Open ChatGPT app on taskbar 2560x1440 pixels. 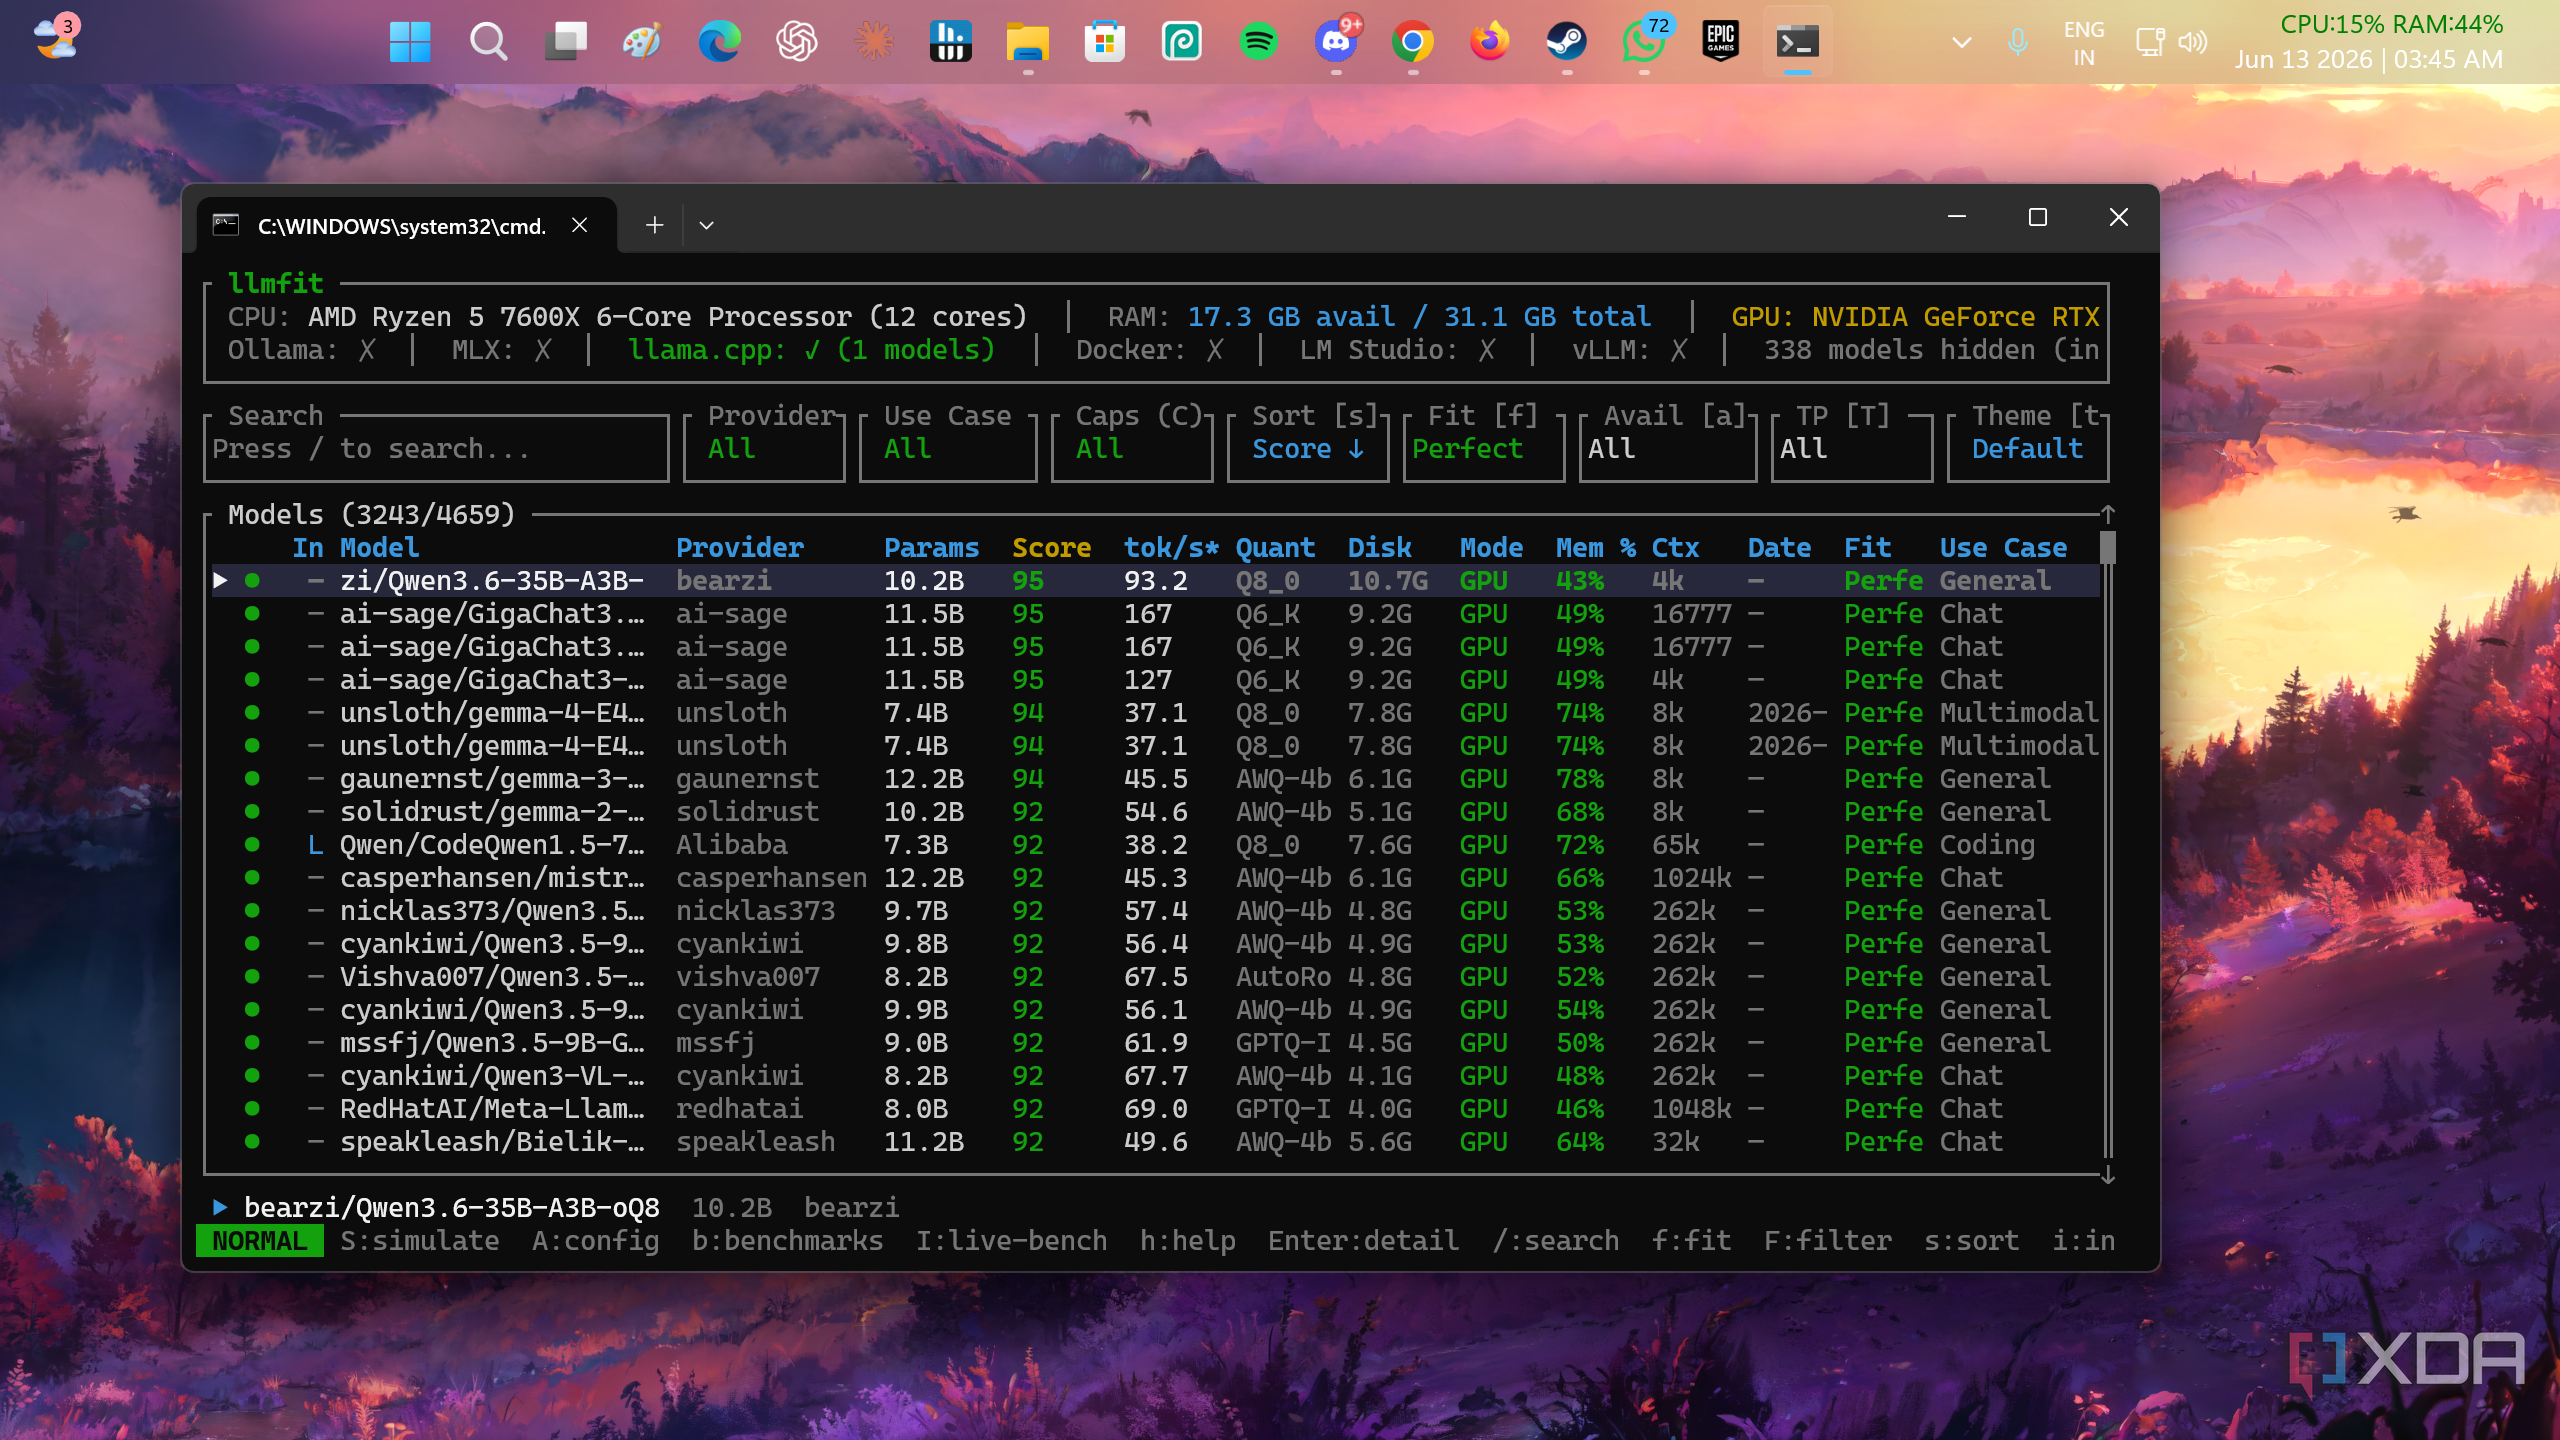(x=796, y=42)
